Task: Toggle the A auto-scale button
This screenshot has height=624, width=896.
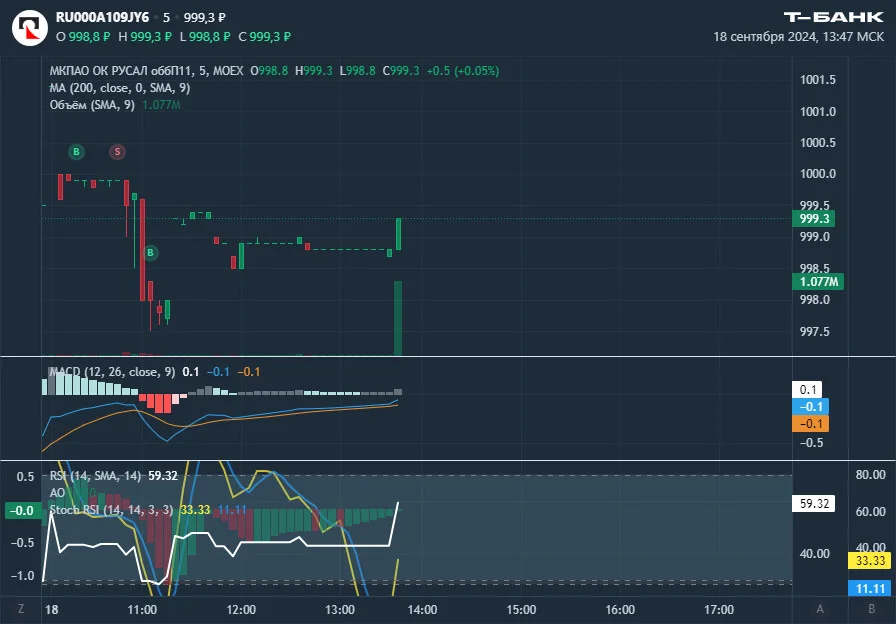Action: (x=820, y=609)
